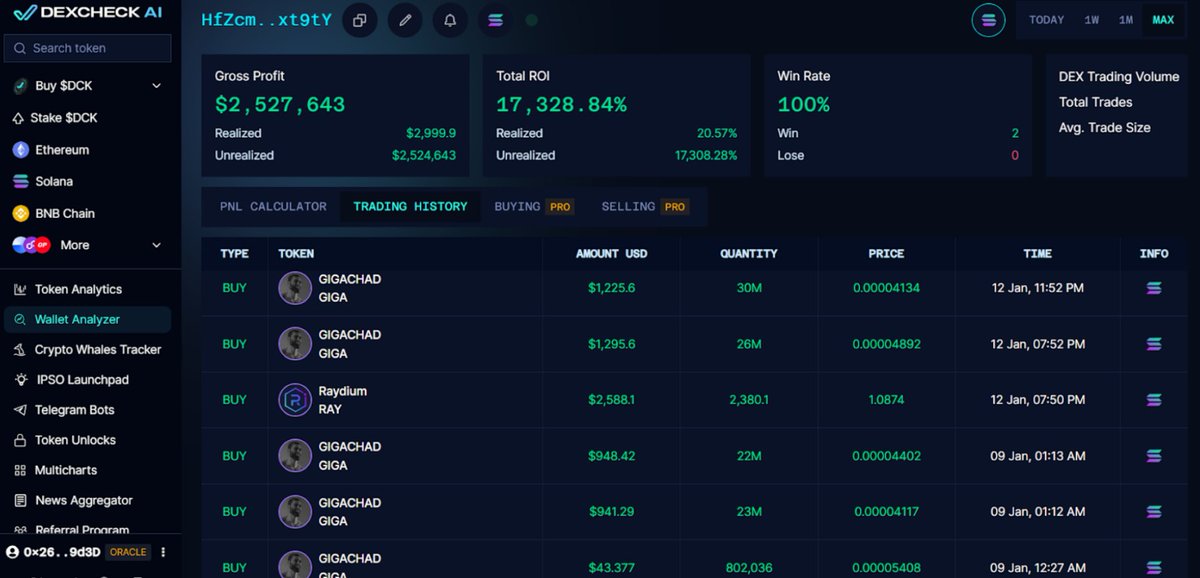Screen dimensions: 1200x578
Task: Click the Telegram Bots paper-plane icon
Action: click(x=20, y=410)
